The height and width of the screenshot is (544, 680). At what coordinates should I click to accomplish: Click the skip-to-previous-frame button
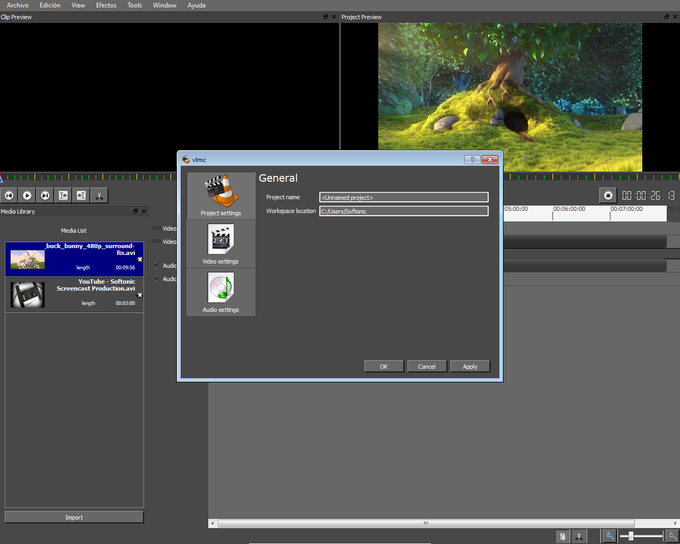coord(9,196)
